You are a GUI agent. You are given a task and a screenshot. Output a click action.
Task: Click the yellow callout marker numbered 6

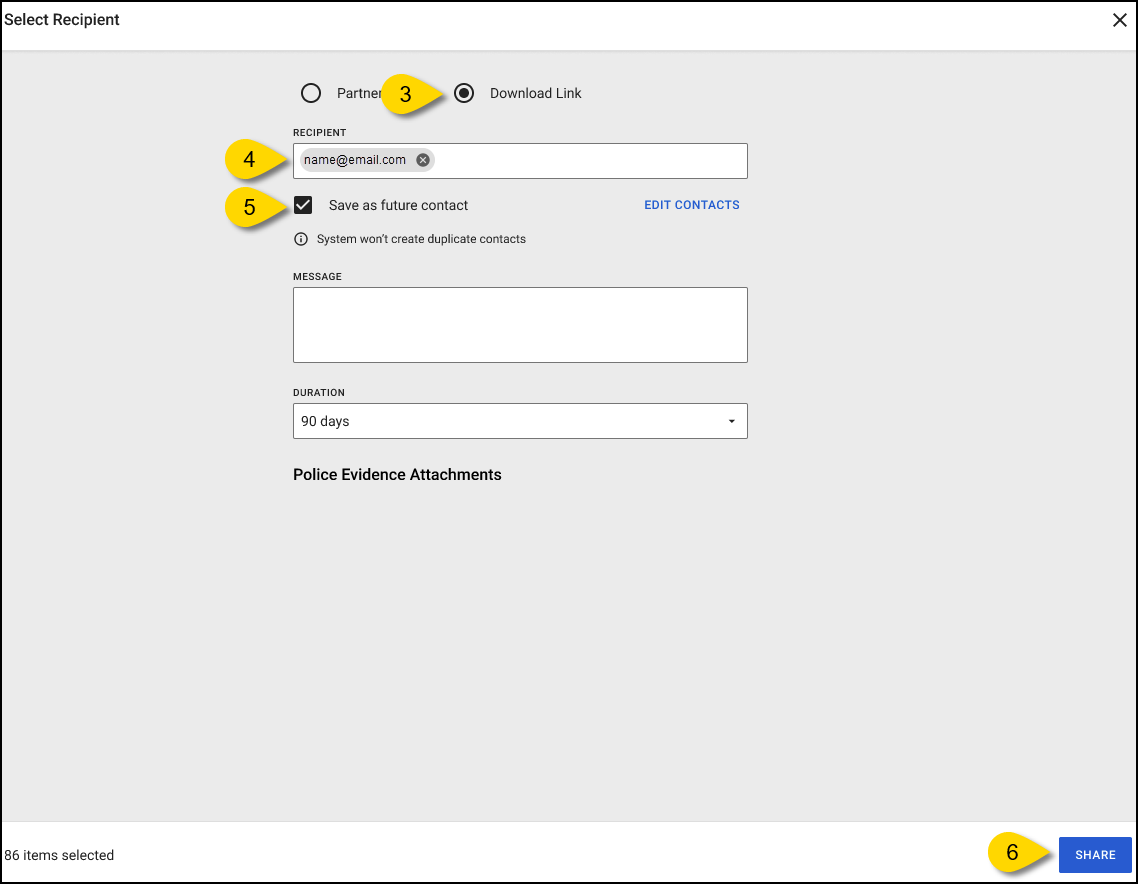tap(1013, 854)
